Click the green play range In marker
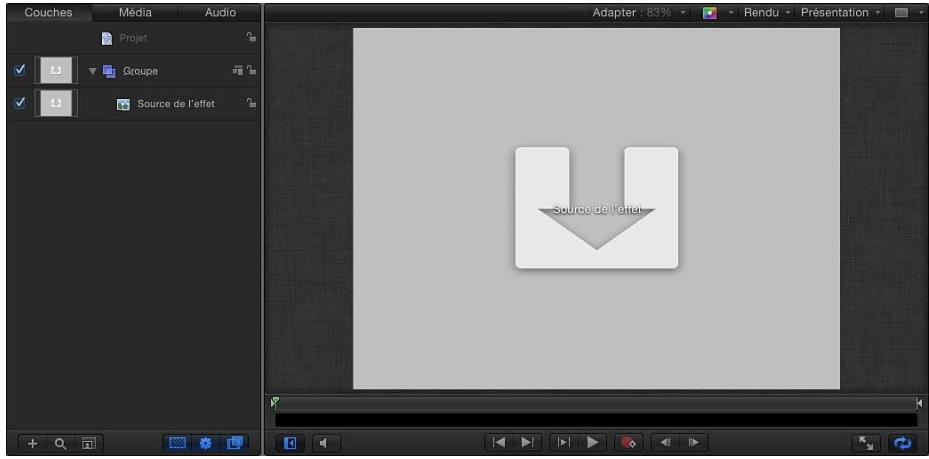The image size is (929, 459). [274, 403]
